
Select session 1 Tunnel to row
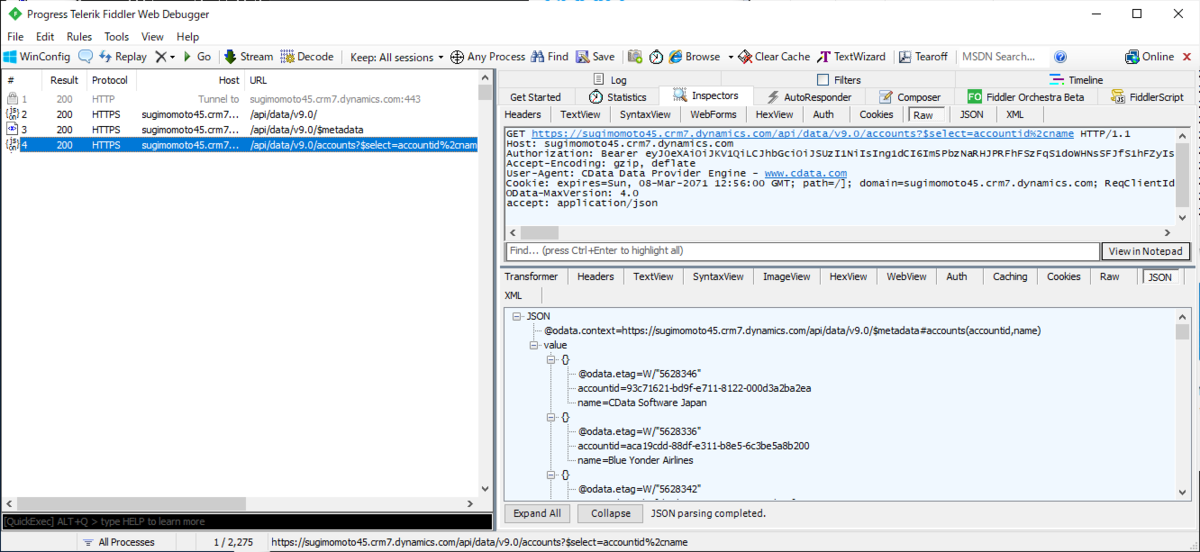pyautogui.click(x=240, y=100)
